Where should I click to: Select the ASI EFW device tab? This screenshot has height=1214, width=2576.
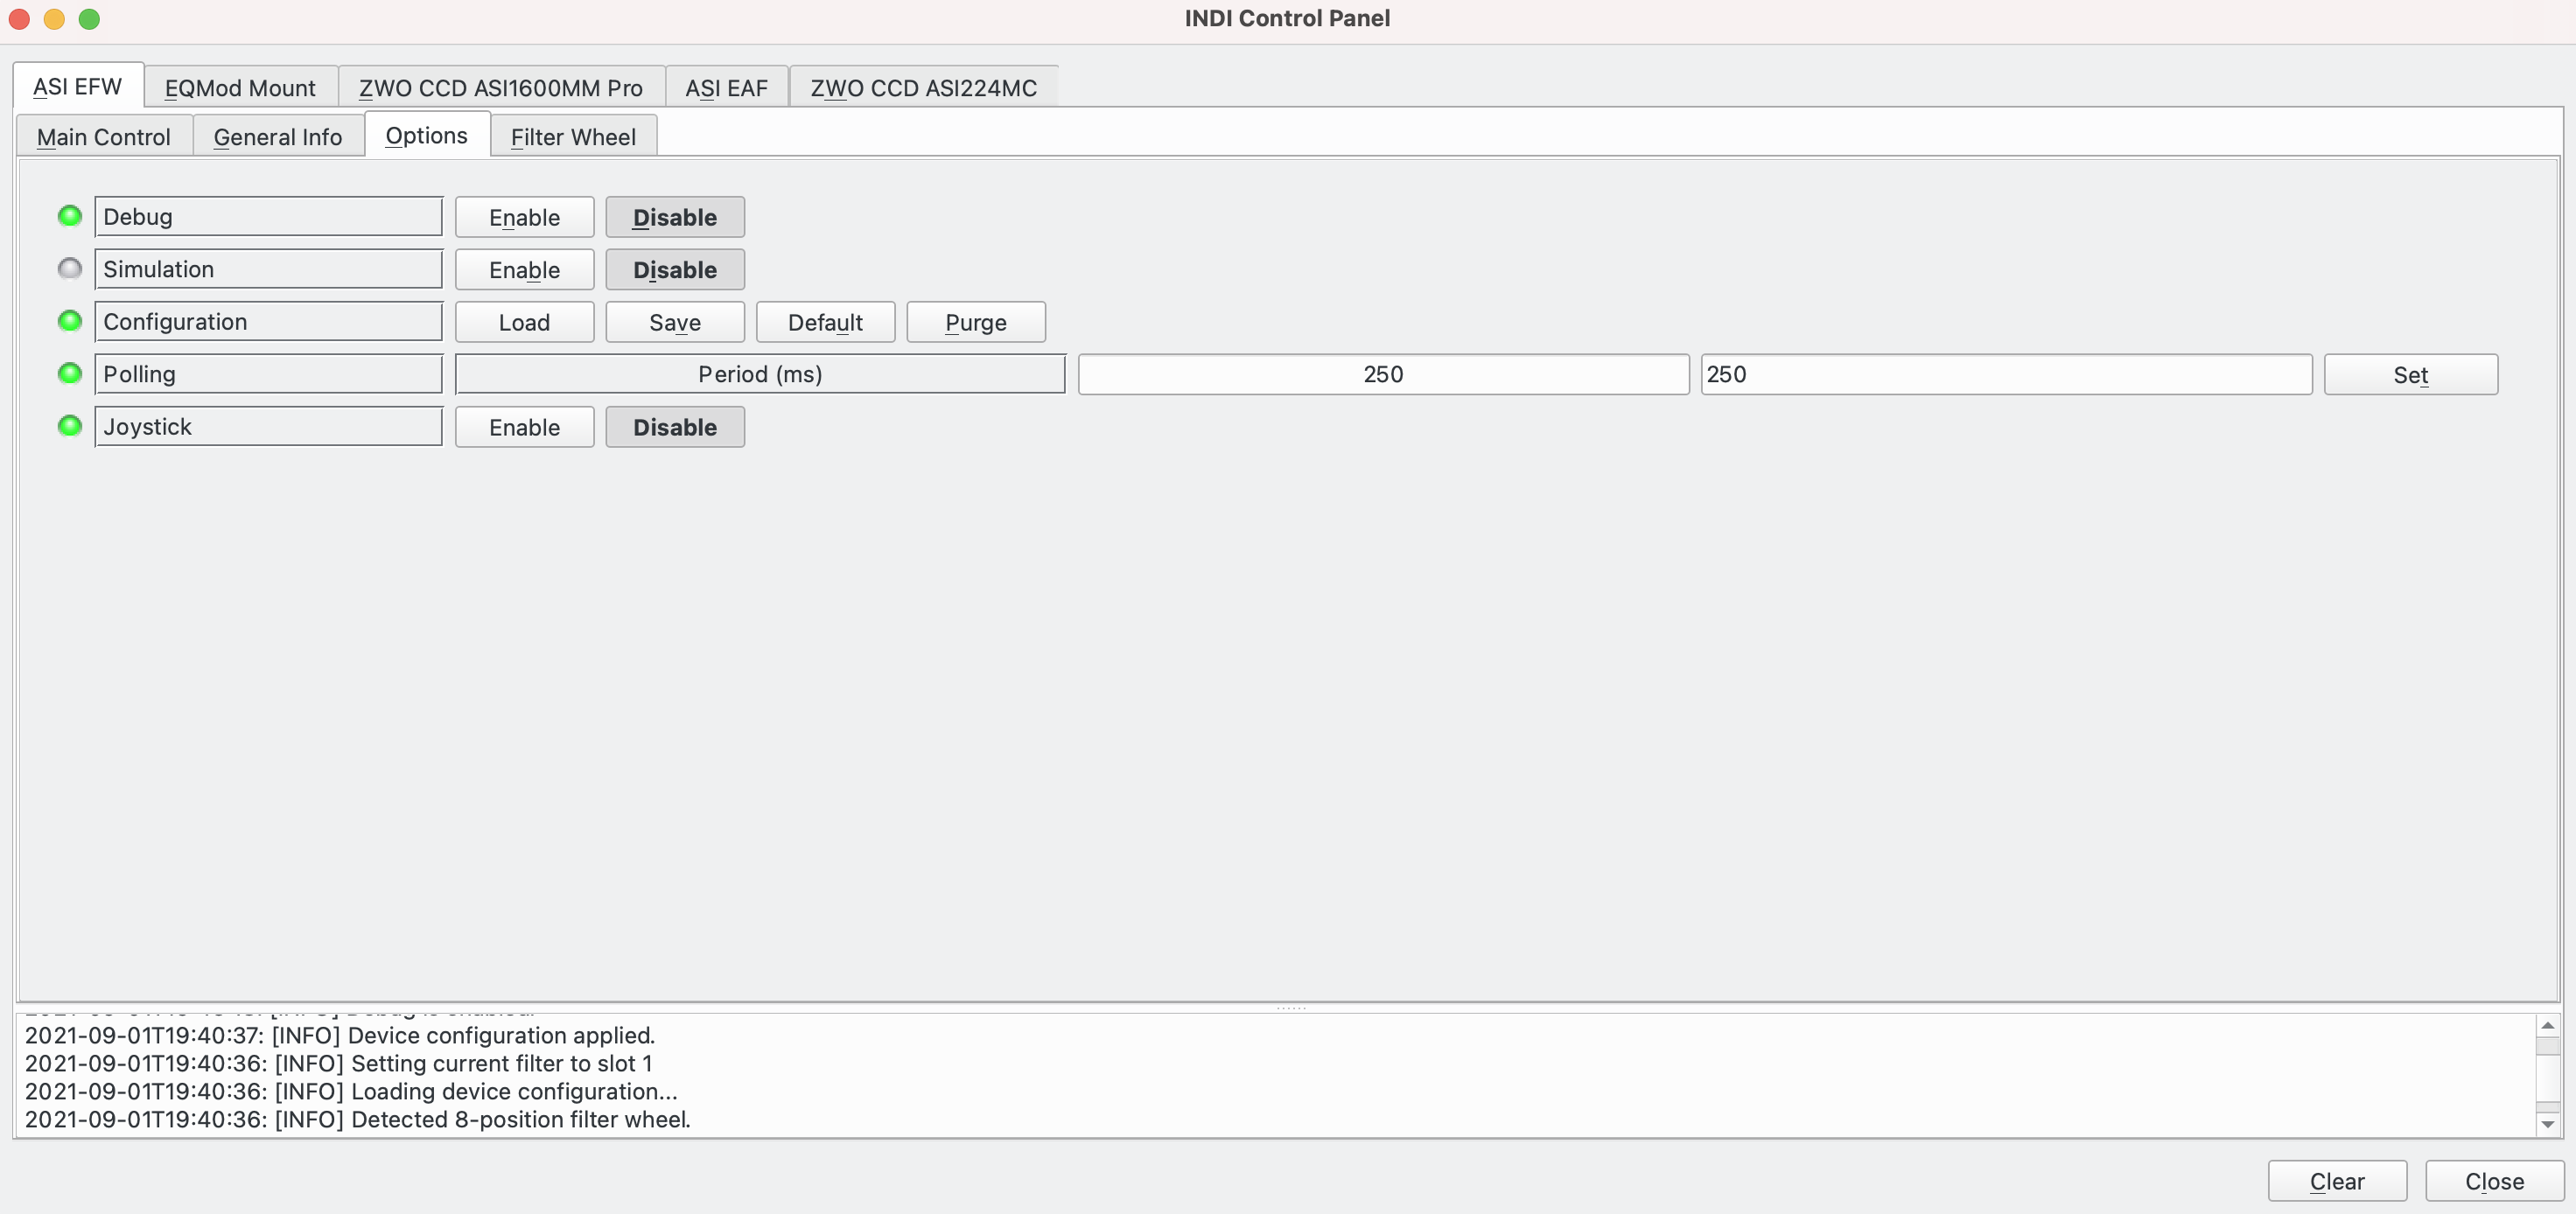[75, 86]
